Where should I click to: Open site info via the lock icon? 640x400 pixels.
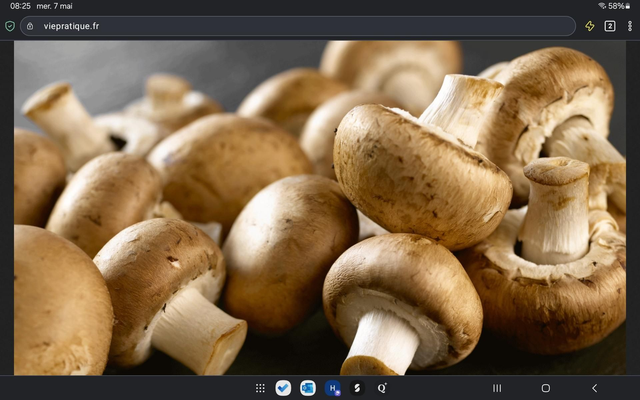pos(30,26)
